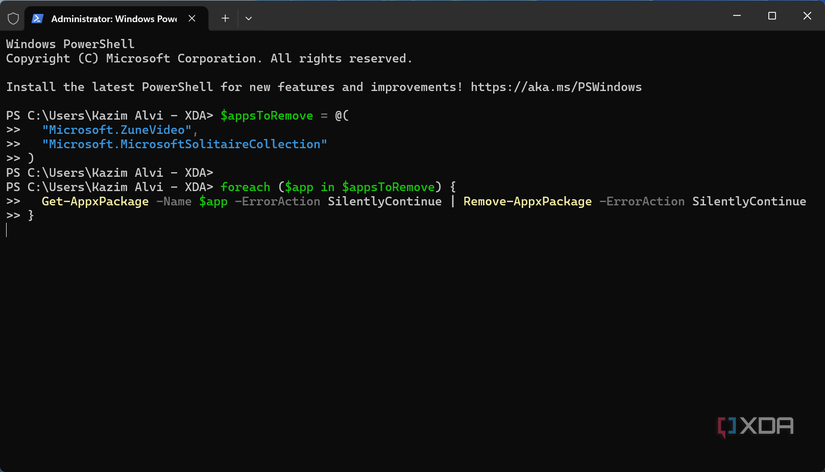The image size is (825, 472).
Task: Click the "Microsoft.MicrosoftSolitaireCollection" string
Action: 185,144
